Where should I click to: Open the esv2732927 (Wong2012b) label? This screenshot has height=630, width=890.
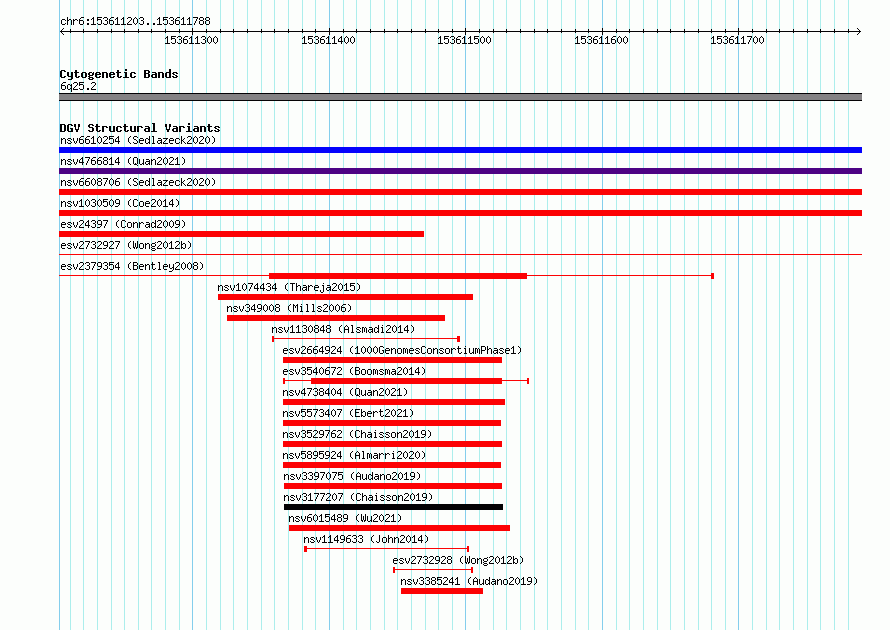[126, 245]
